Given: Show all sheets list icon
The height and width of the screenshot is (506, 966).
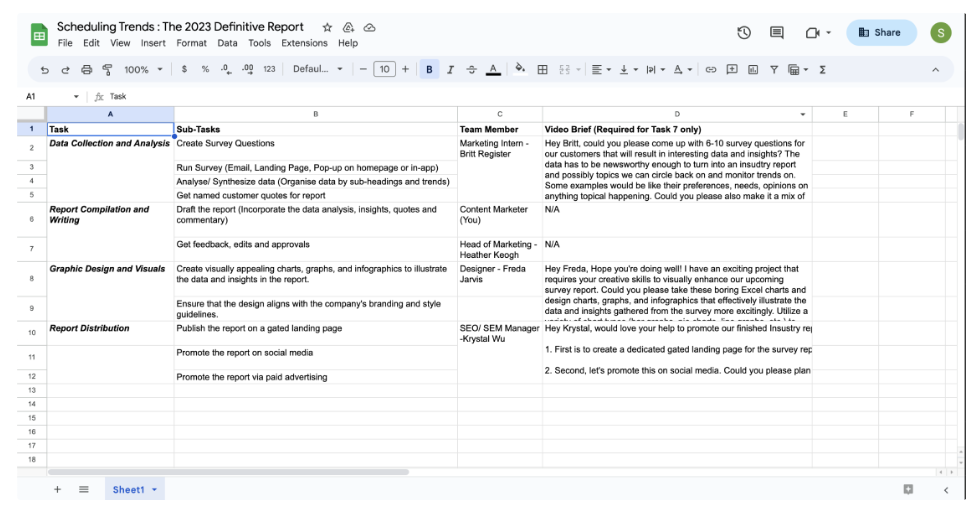Looking at the screenshot, I should 84,489.
